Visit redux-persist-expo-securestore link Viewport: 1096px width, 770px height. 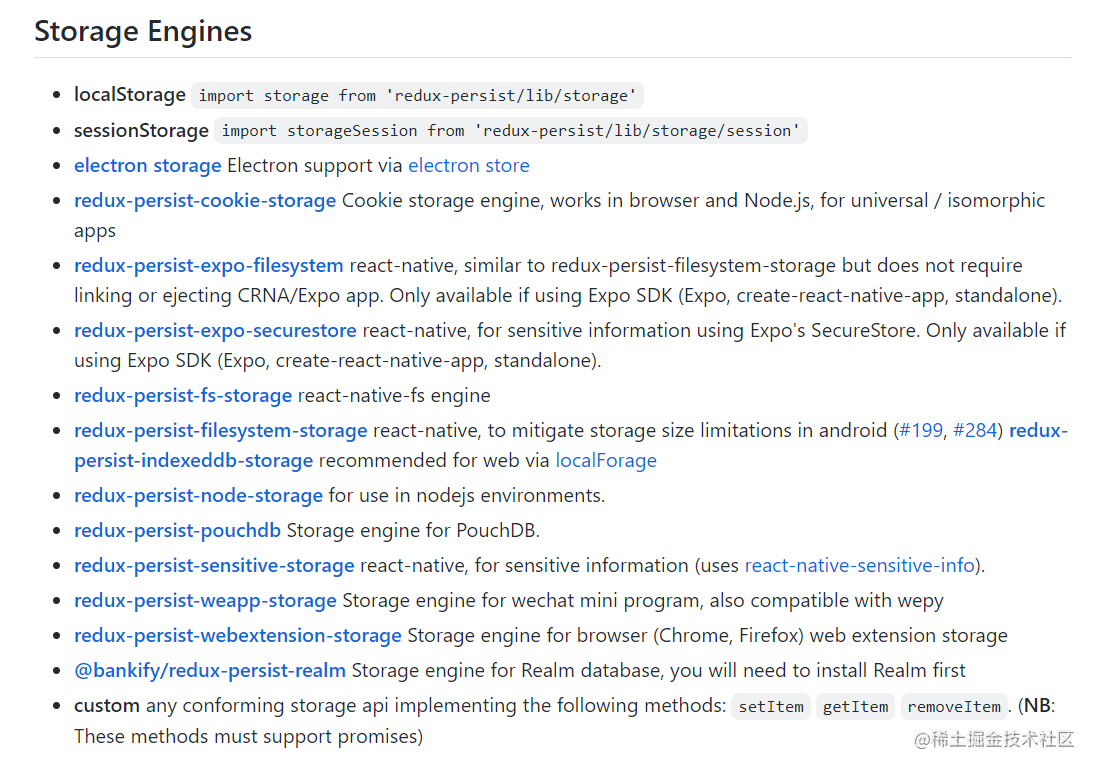point(215,330)
